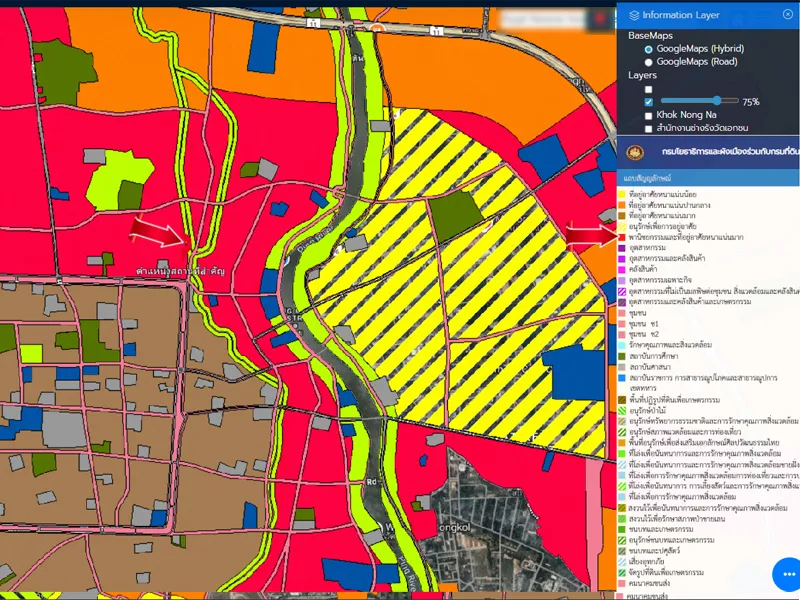Click the Information Layer stack icon
800x600 pixels.
634,15
